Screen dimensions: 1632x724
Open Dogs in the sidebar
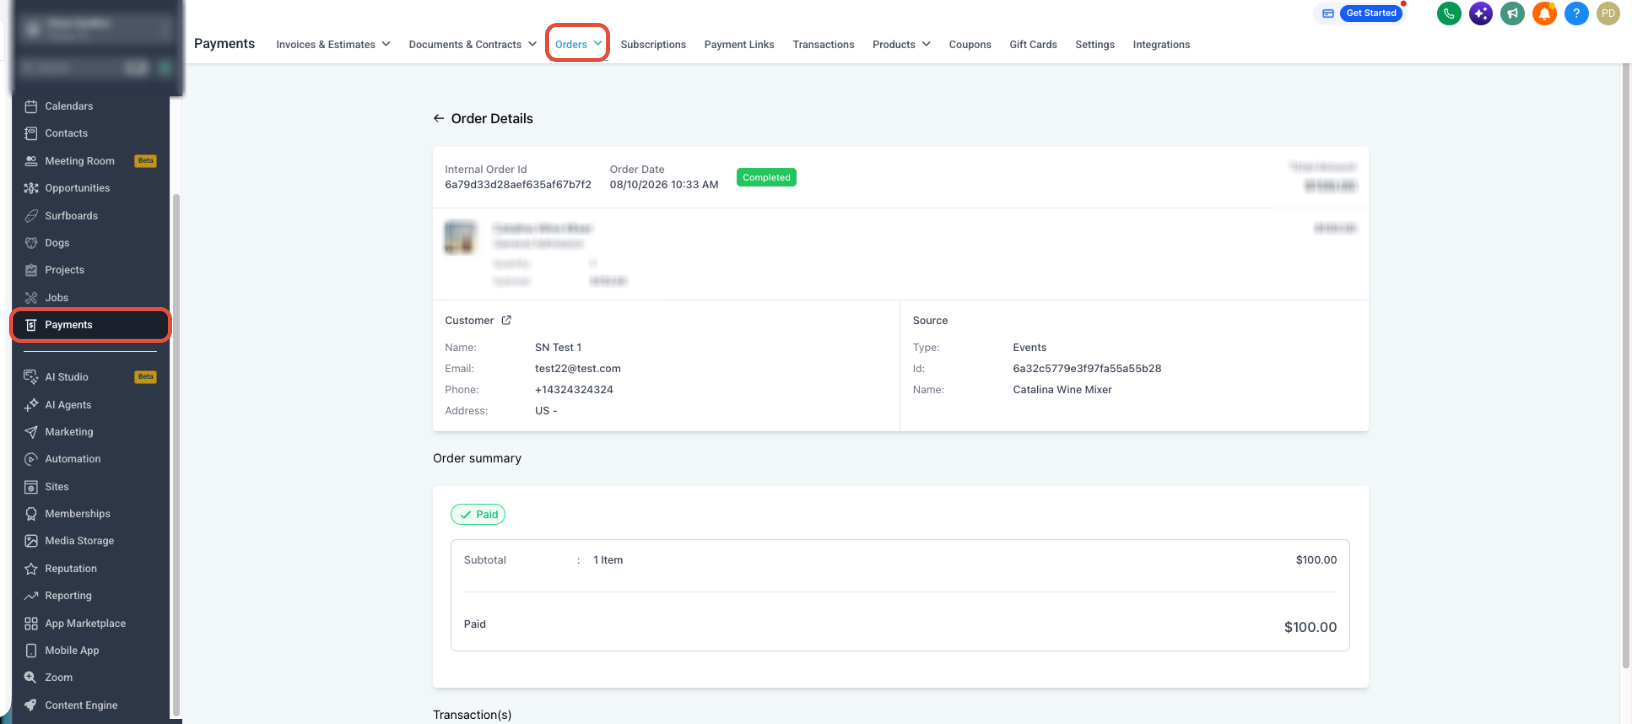click(57, 243)
